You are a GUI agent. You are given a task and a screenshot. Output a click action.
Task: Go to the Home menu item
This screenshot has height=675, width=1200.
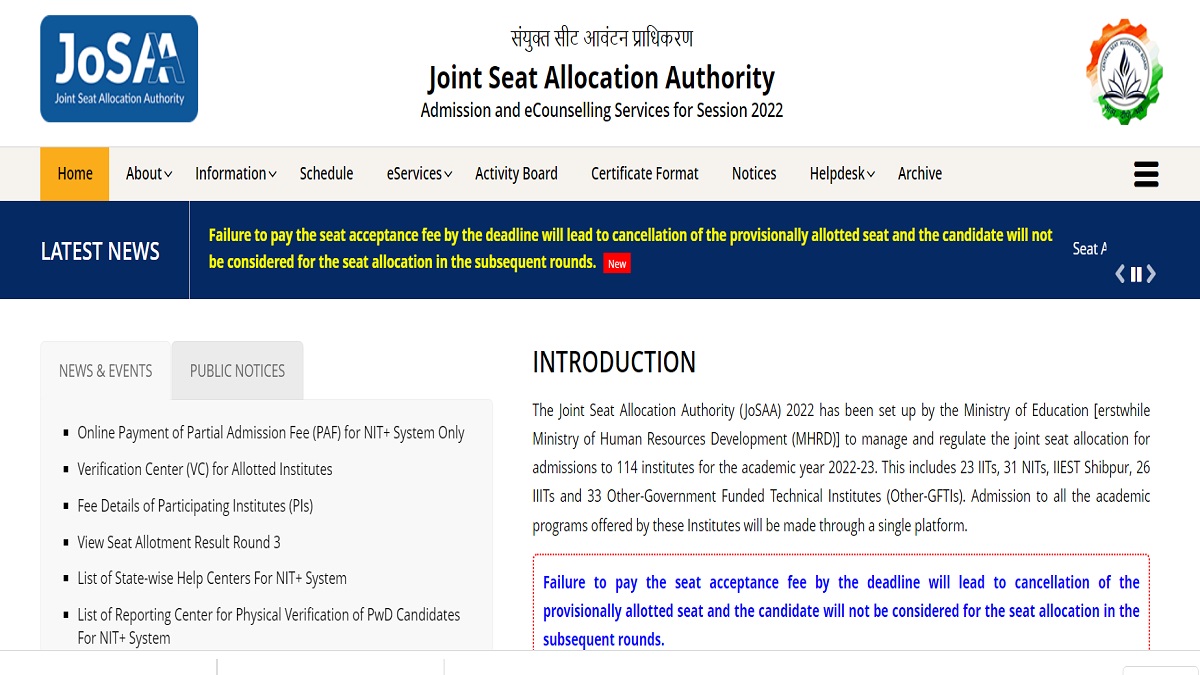[x=75, y=174]
